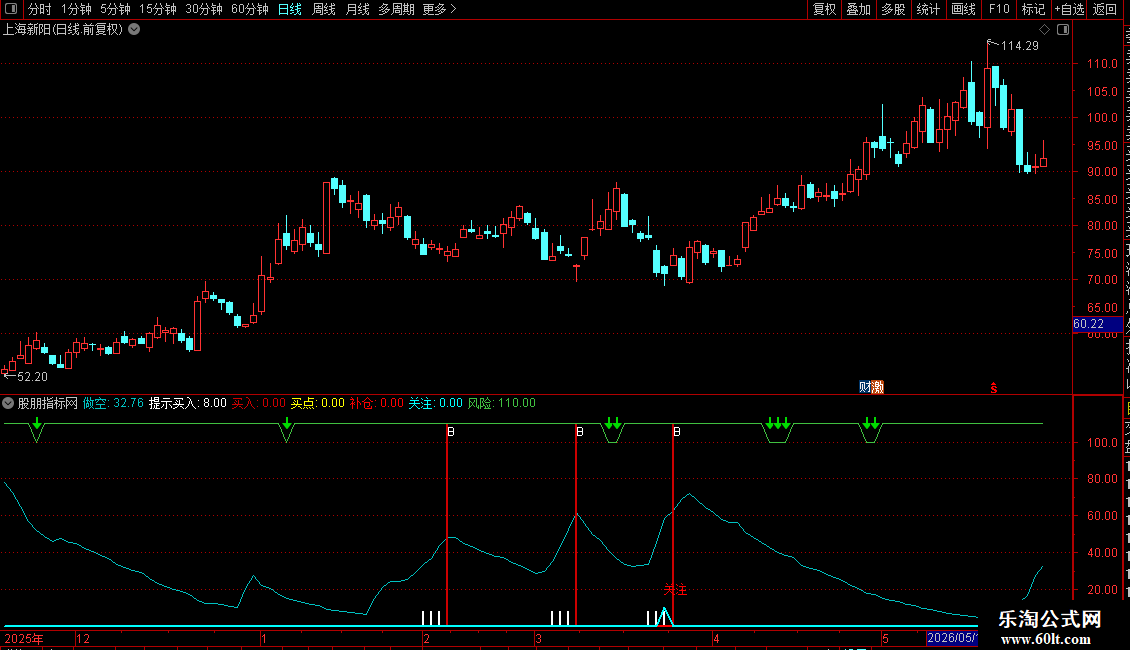Open the 多股 multi-stock view
Viewport: 1130px width, 650px height.
point(894,9)
